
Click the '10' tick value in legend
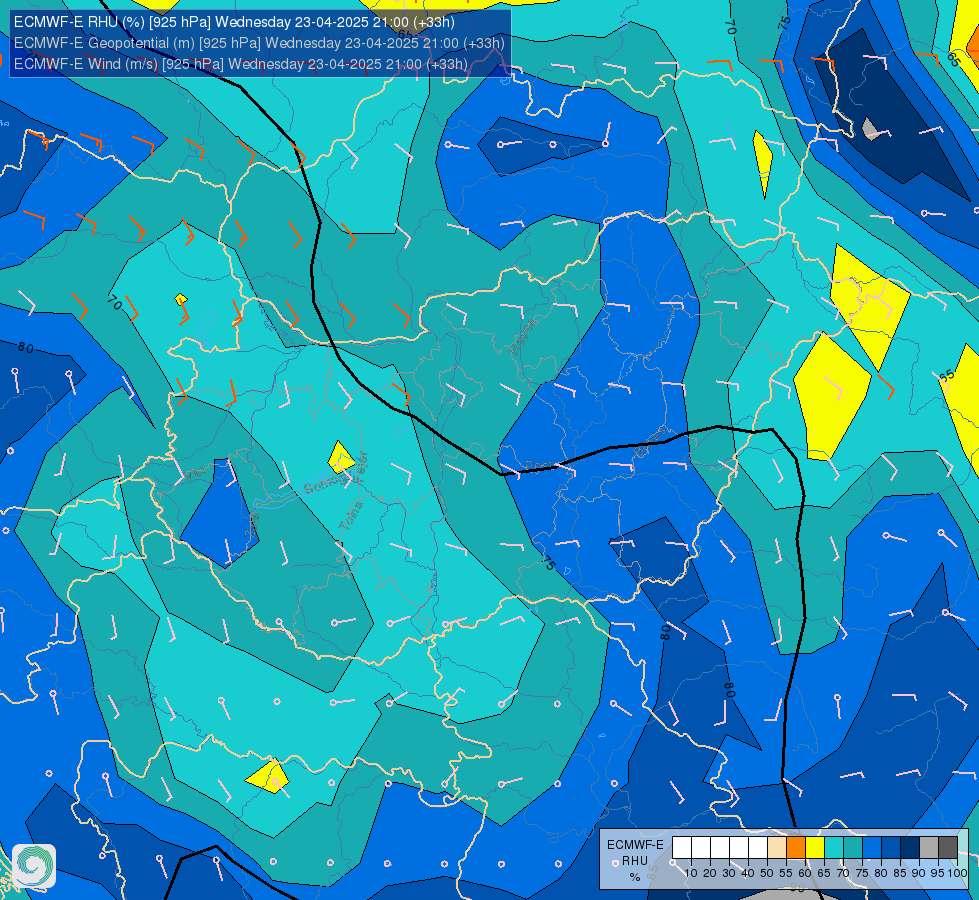coord(691,873)
